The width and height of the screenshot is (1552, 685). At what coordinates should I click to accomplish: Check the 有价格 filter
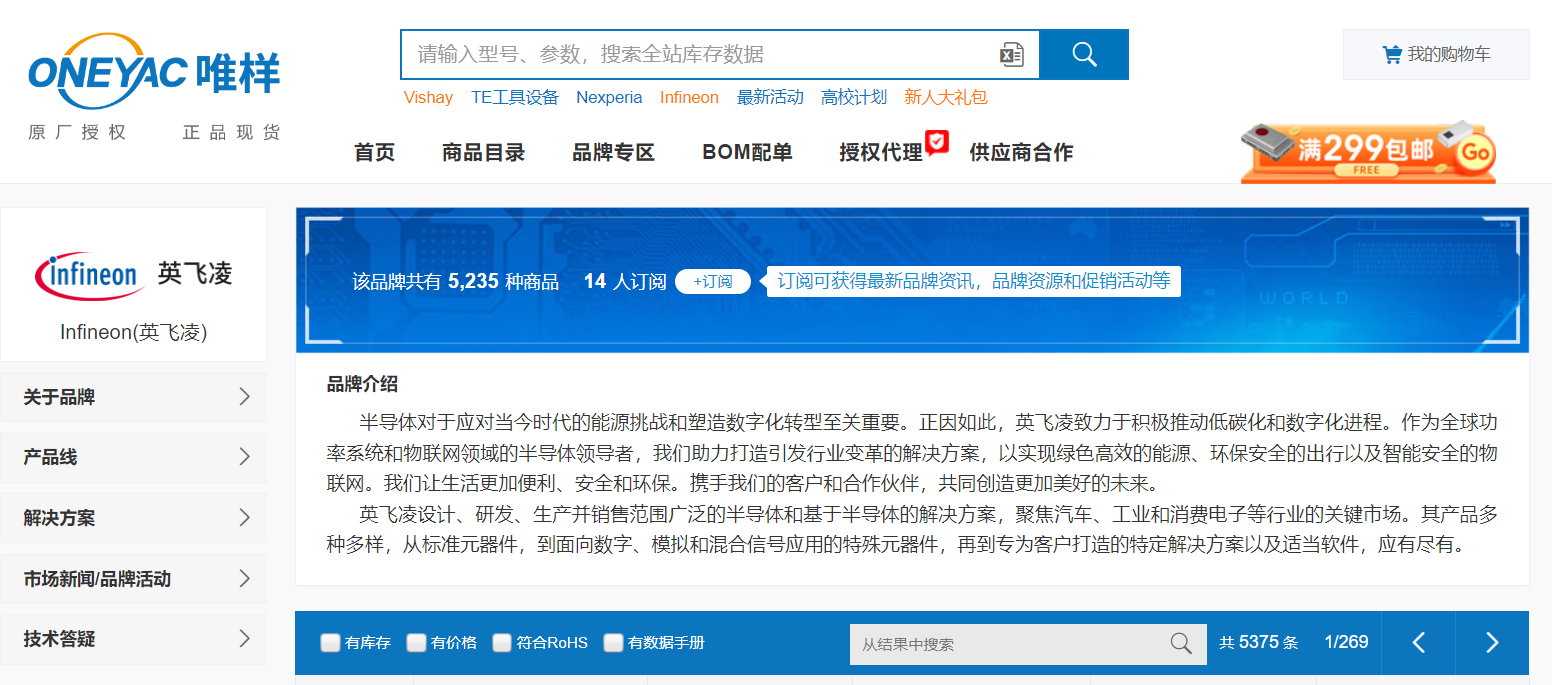(416, 643)
